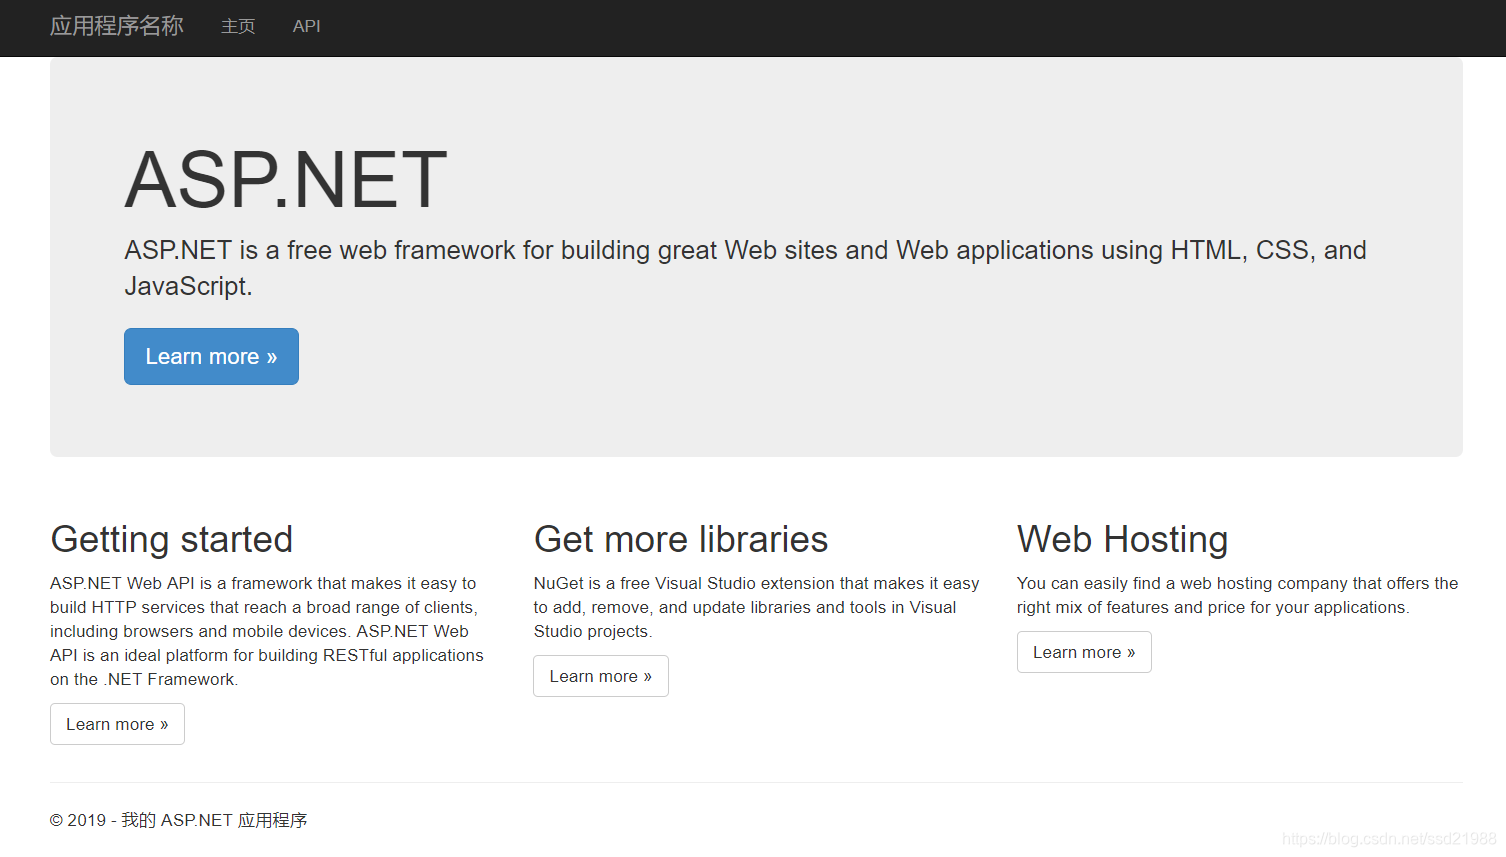
Task: Click Learn more under Get more libraries
Action: [600, 676]
